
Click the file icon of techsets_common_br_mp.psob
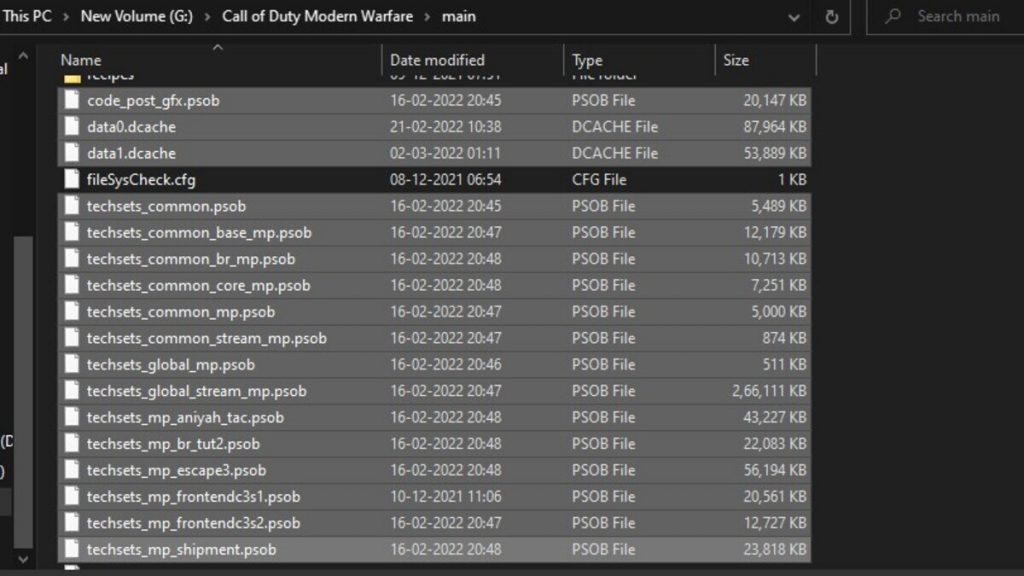click(72, 259)
